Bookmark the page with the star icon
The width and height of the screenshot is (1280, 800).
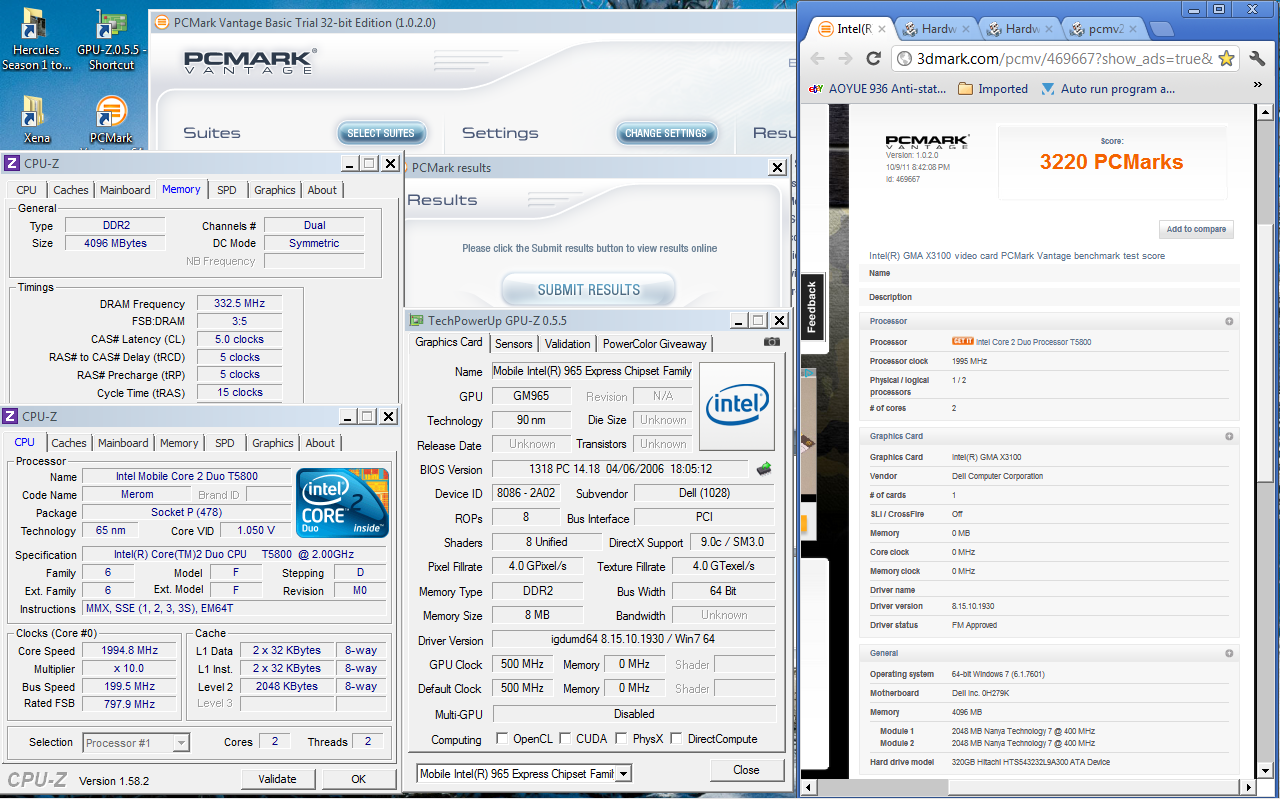click(1226, 59)
